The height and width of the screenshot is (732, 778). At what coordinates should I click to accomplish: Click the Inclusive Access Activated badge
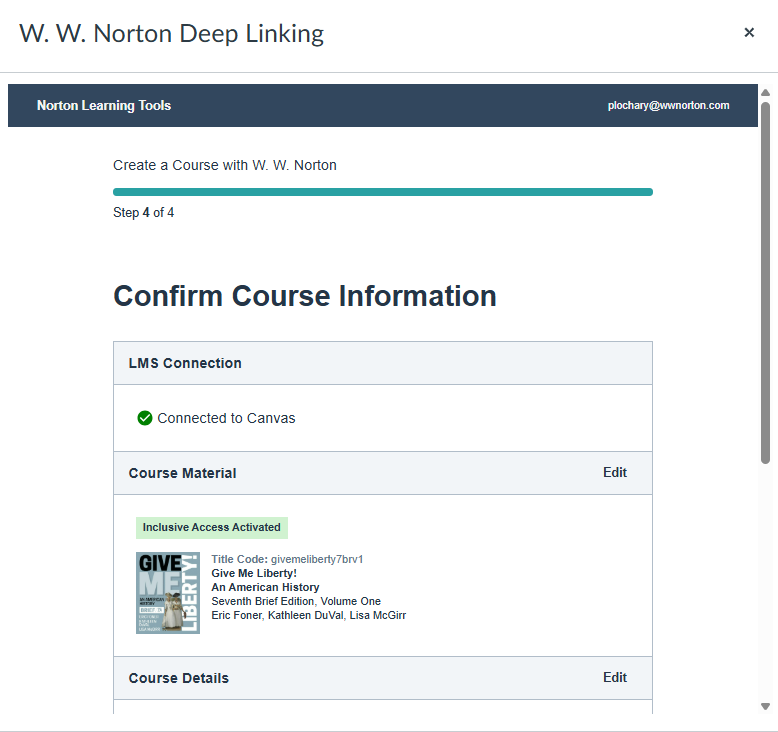212,528
